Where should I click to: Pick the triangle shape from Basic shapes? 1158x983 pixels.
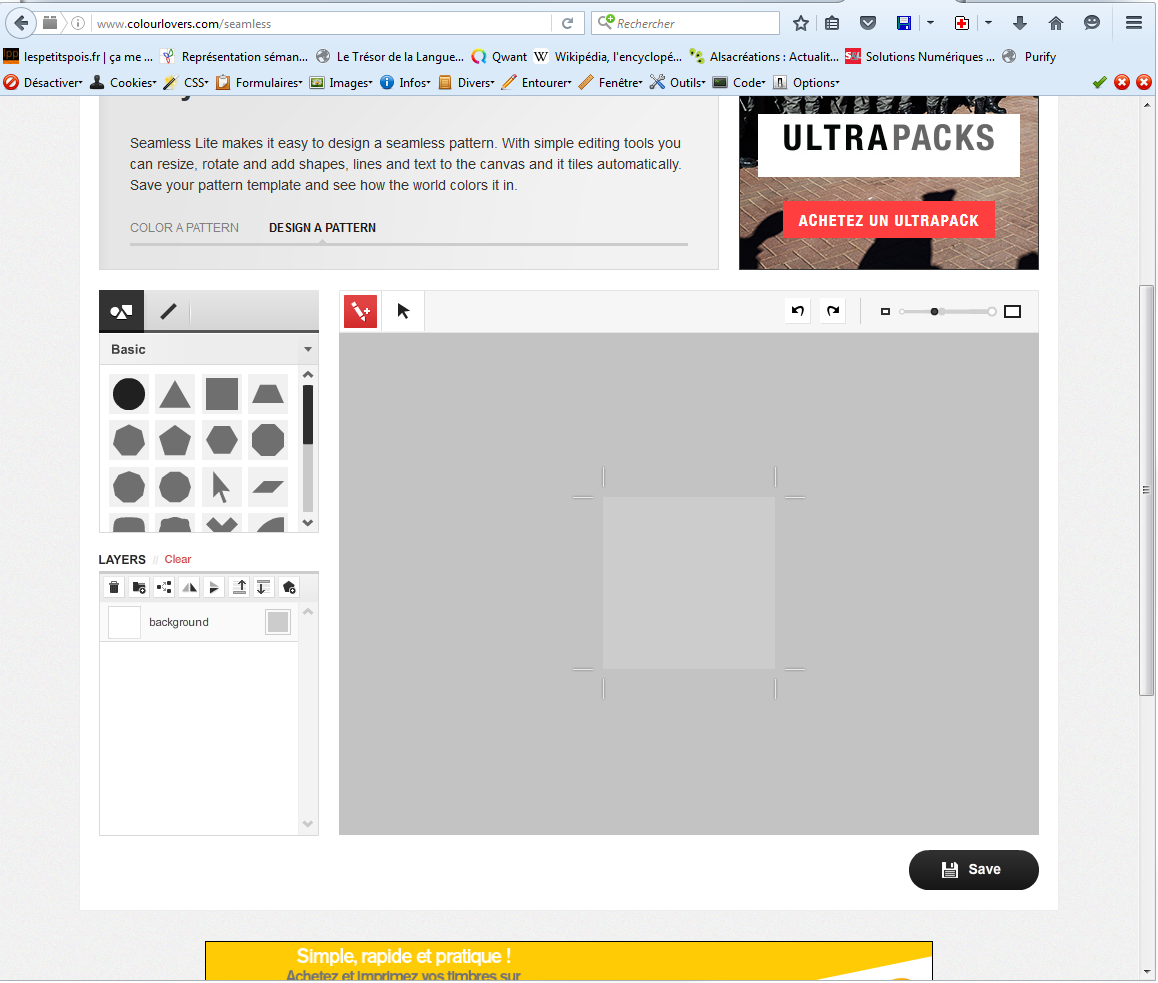175,394
